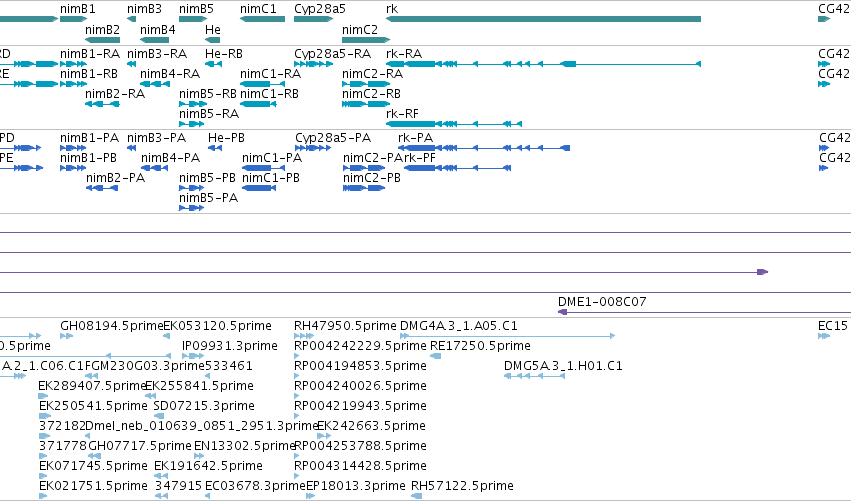The height and width of the screenshot is (501, 851).
Task: Click the EC03678.3prime EST label
Action: [256, 486]
